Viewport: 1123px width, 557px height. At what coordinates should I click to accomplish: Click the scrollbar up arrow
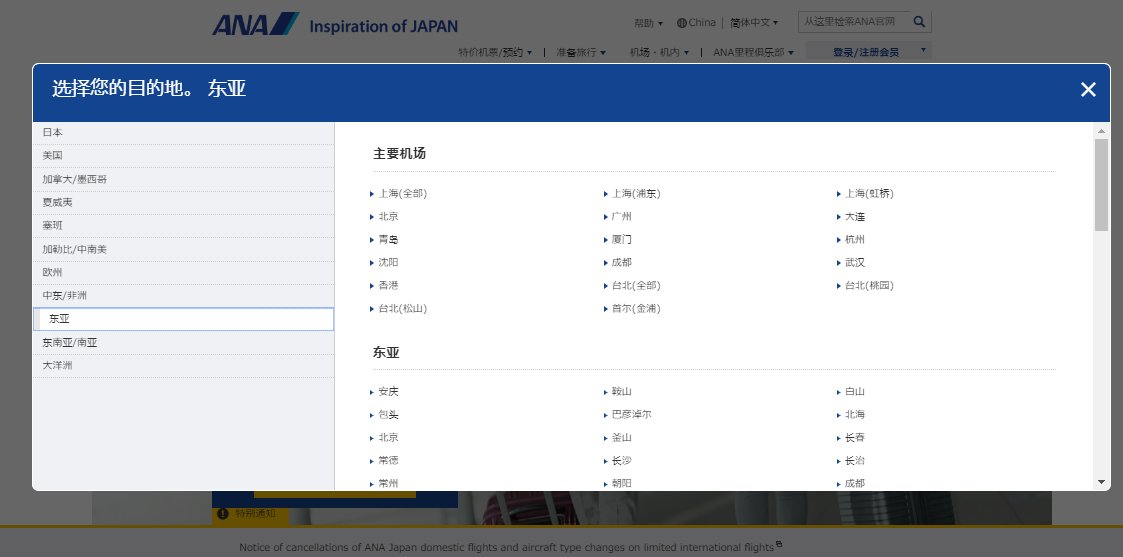point(1102,131)
